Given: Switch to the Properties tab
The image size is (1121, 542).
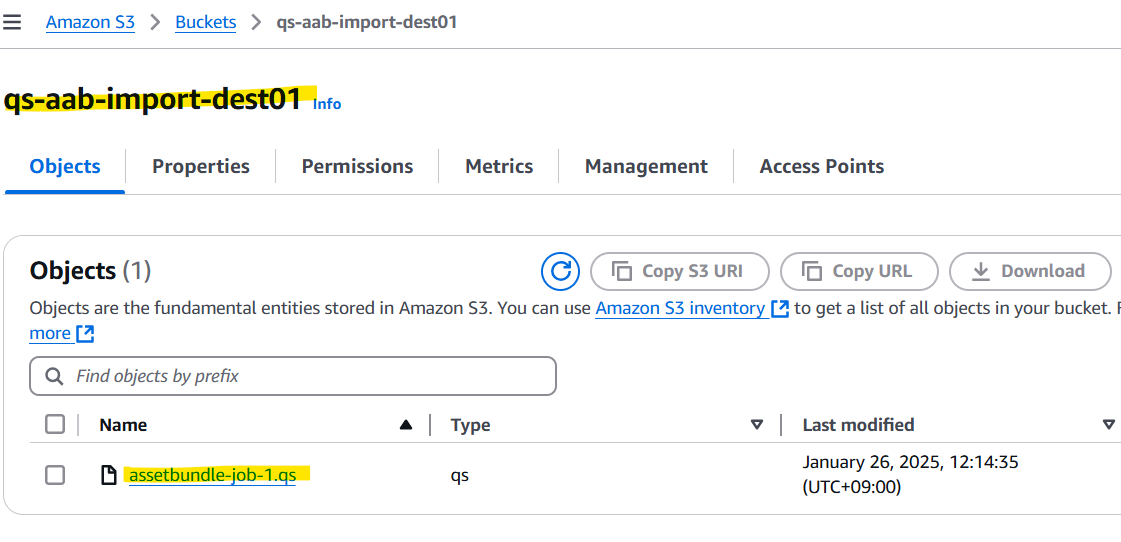Looking at the screenshot, I should 201,167.
